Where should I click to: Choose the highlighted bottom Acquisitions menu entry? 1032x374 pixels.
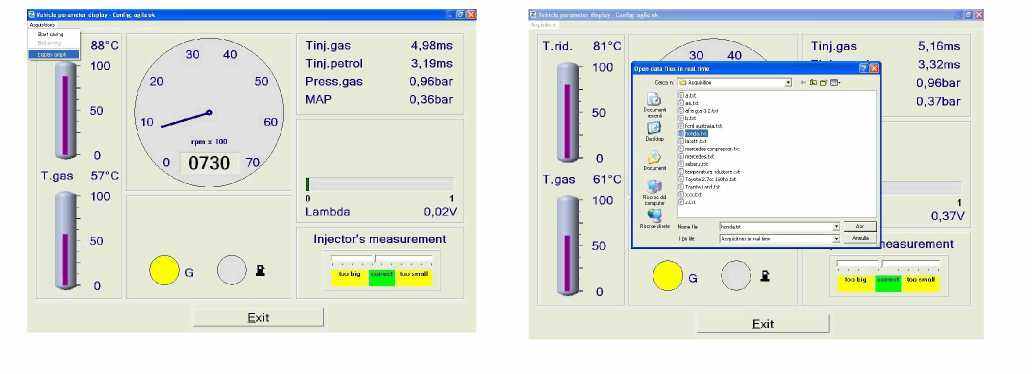click(53, 54)
